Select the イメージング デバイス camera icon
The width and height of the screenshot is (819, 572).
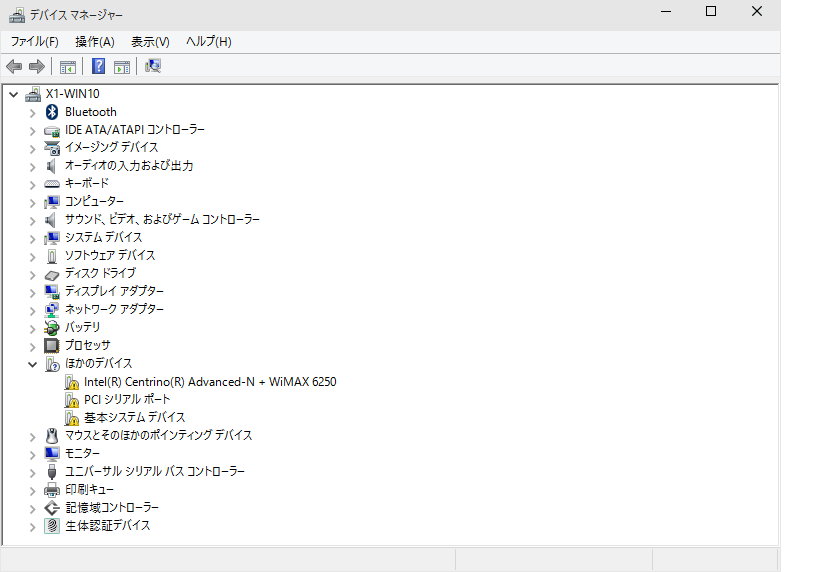tap(52, 148)
